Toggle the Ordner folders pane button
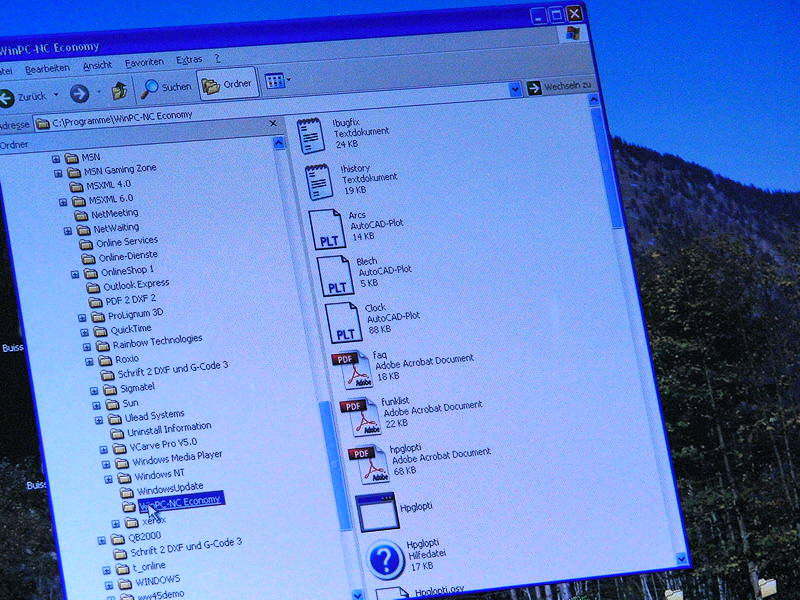The height and width of the screenshot is (600, 800). click(228, 84)
